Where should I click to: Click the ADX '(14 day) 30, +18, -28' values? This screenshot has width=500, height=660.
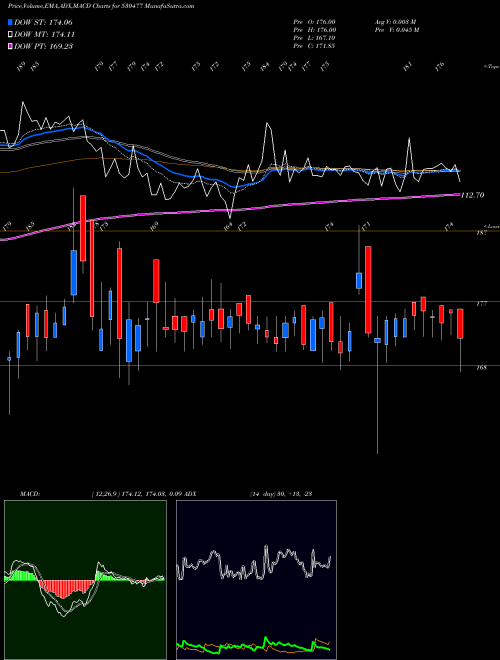point(281,494)
